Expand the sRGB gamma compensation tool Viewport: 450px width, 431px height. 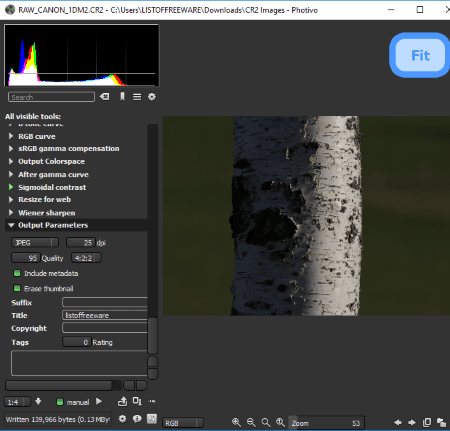tap(11, 149)
